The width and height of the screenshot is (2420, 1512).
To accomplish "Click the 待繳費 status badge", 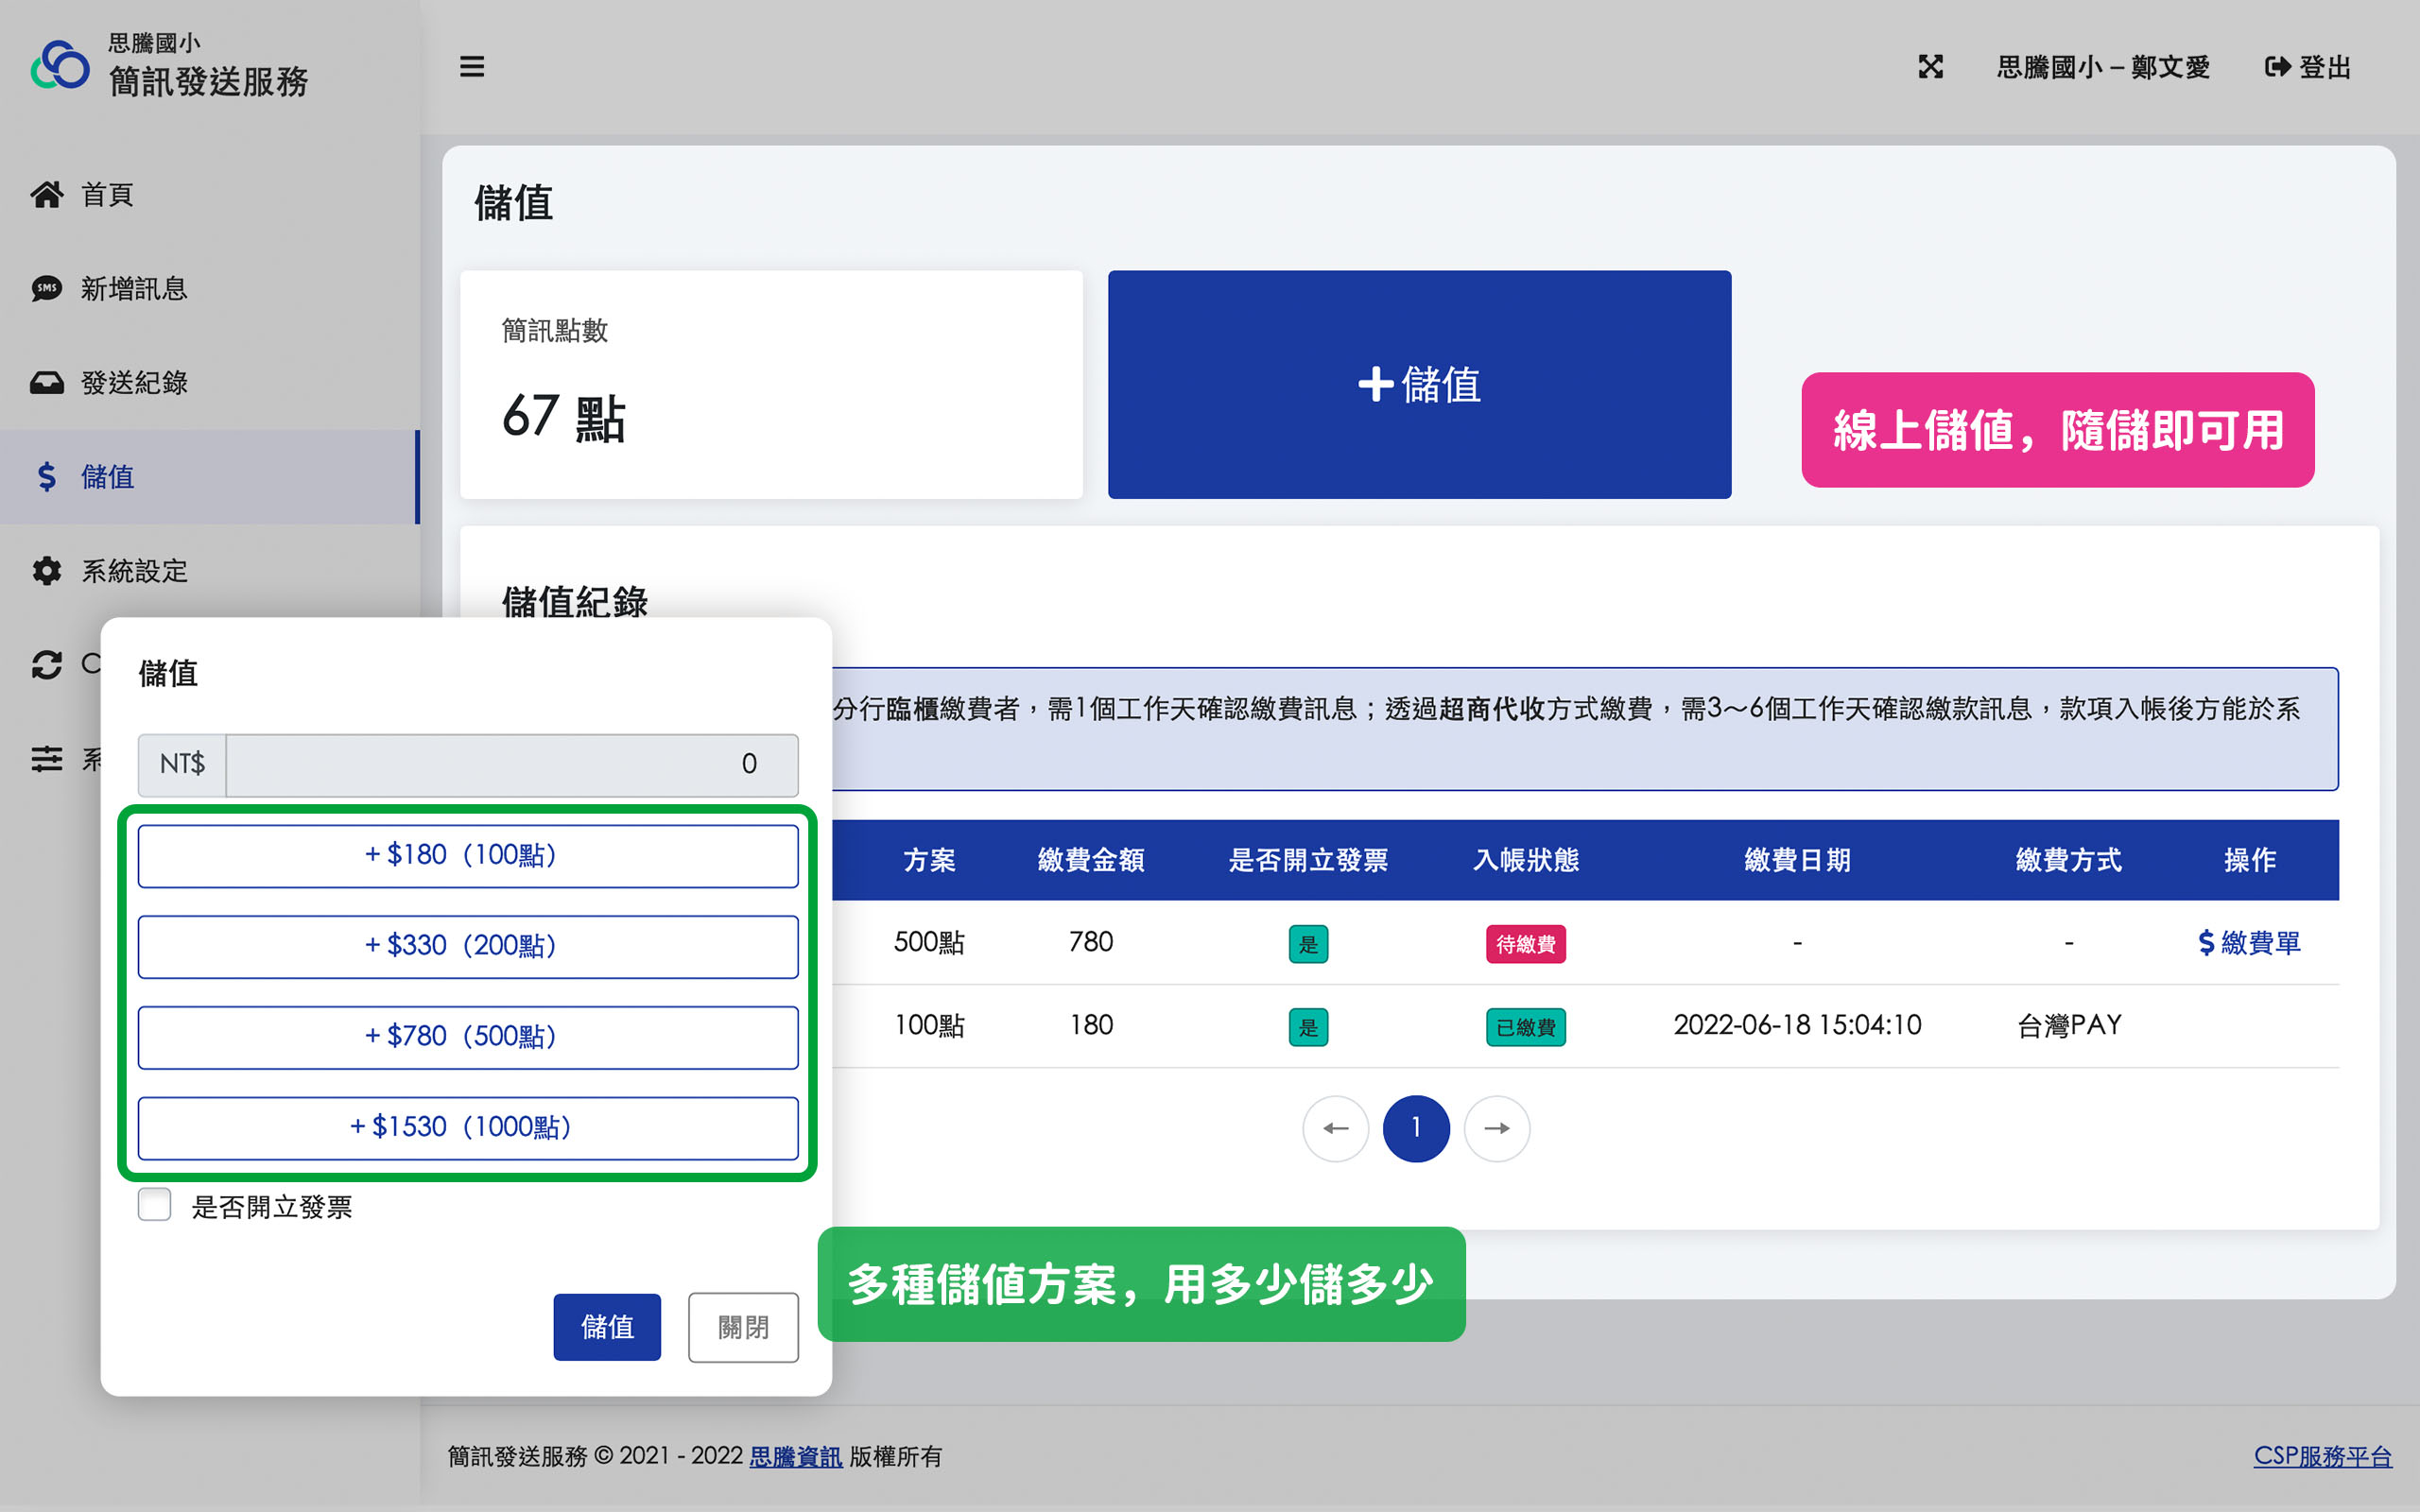I will point(1525,942).
